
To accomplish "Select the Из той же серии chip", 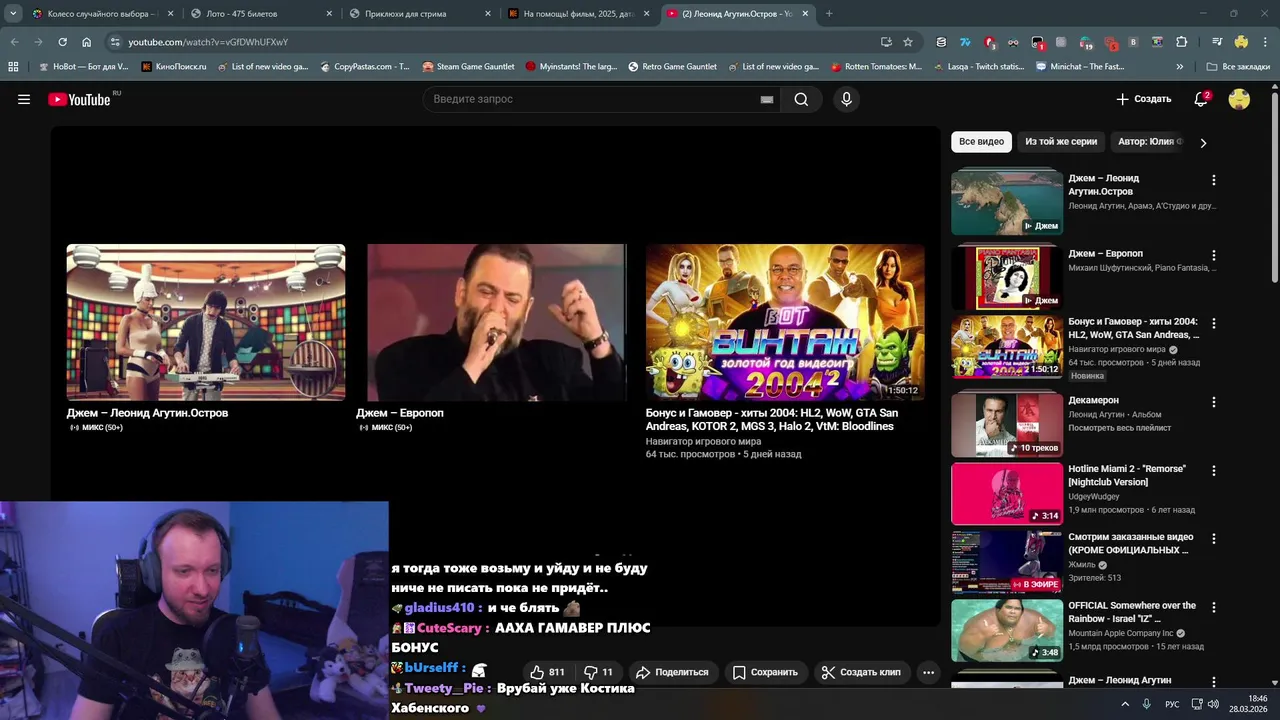I will pyautogui.click(x=1061, y=142).
